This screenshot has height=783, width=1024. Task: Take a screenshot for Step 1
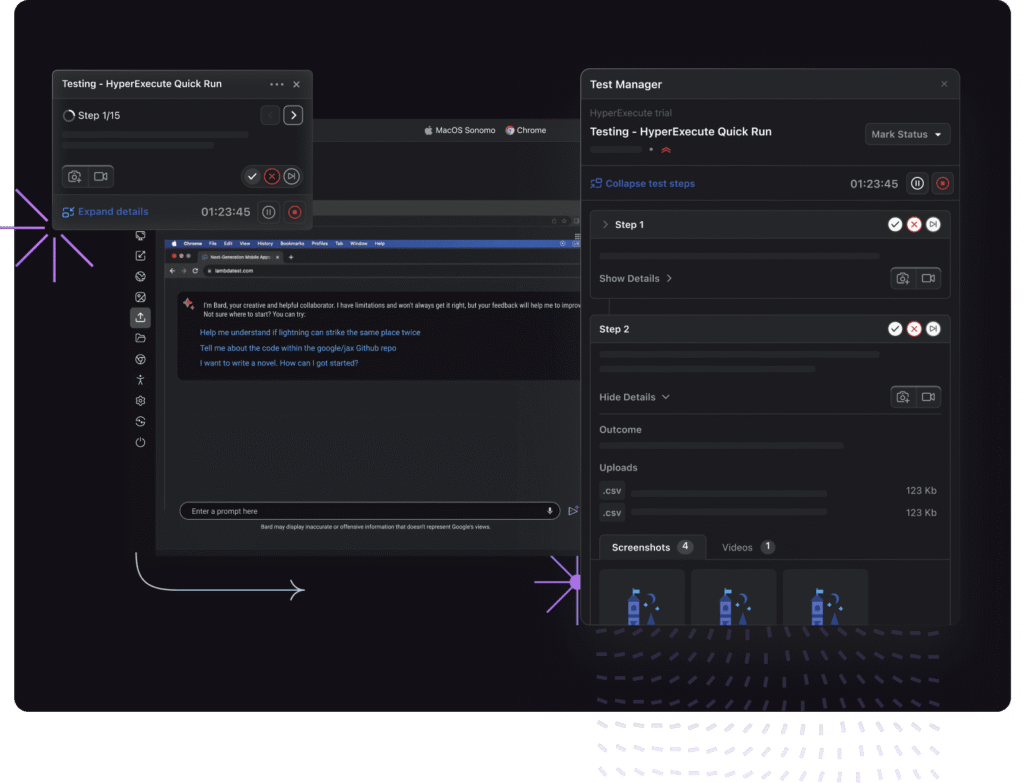coord(903,279)
